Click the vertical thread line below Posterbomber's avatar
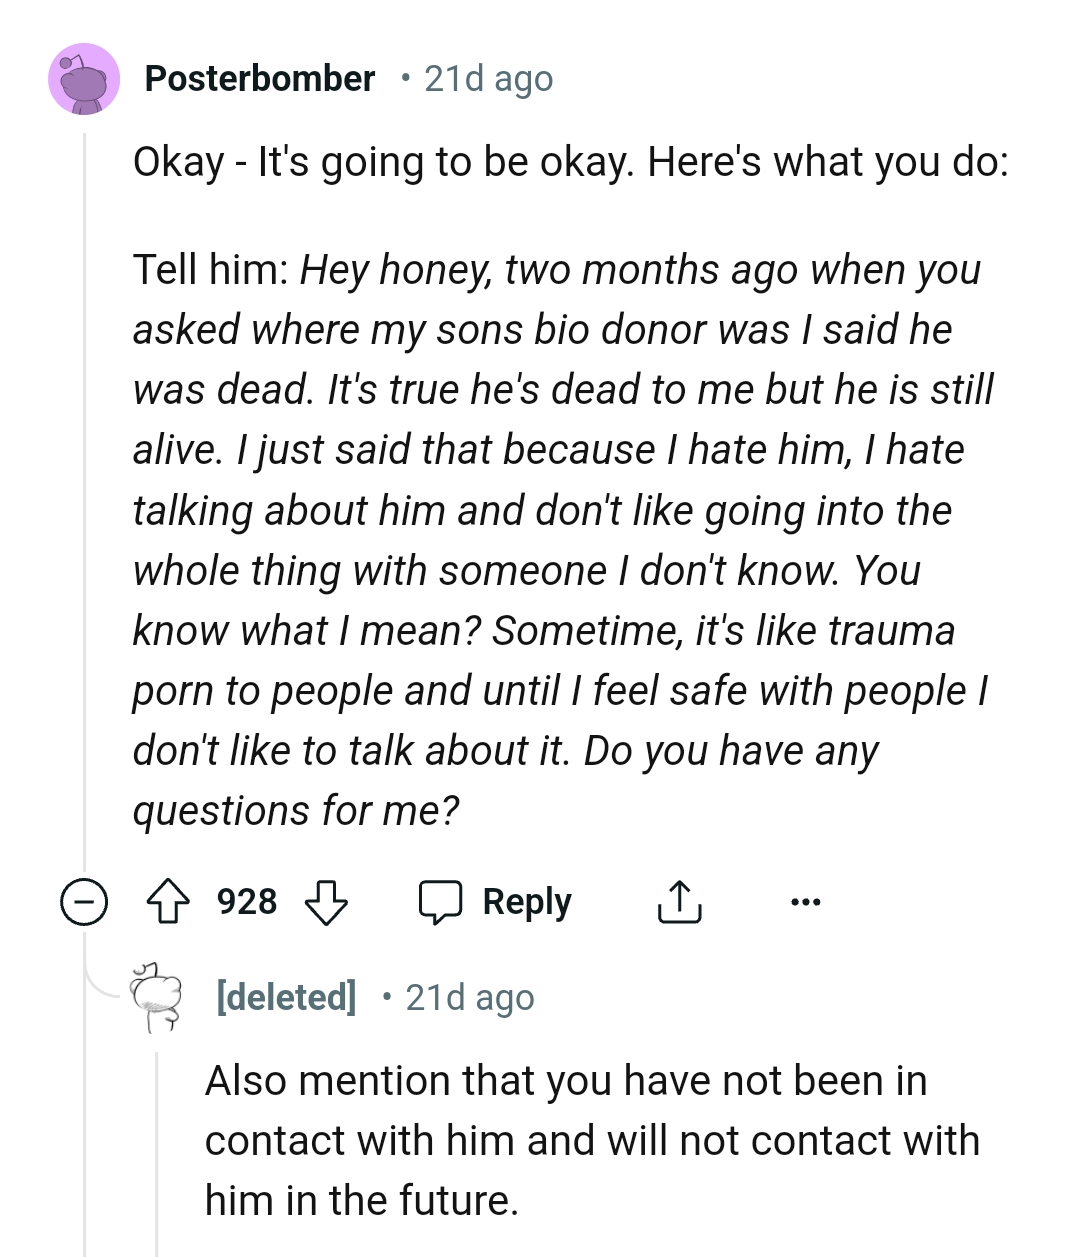Viewport: 1080px width, 1257px height. coord(85,500)
